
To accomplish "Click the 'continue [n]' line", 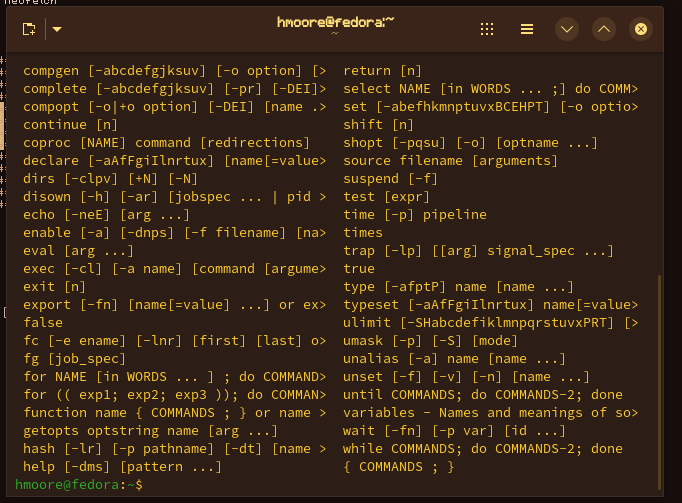I will pos(70,125).
